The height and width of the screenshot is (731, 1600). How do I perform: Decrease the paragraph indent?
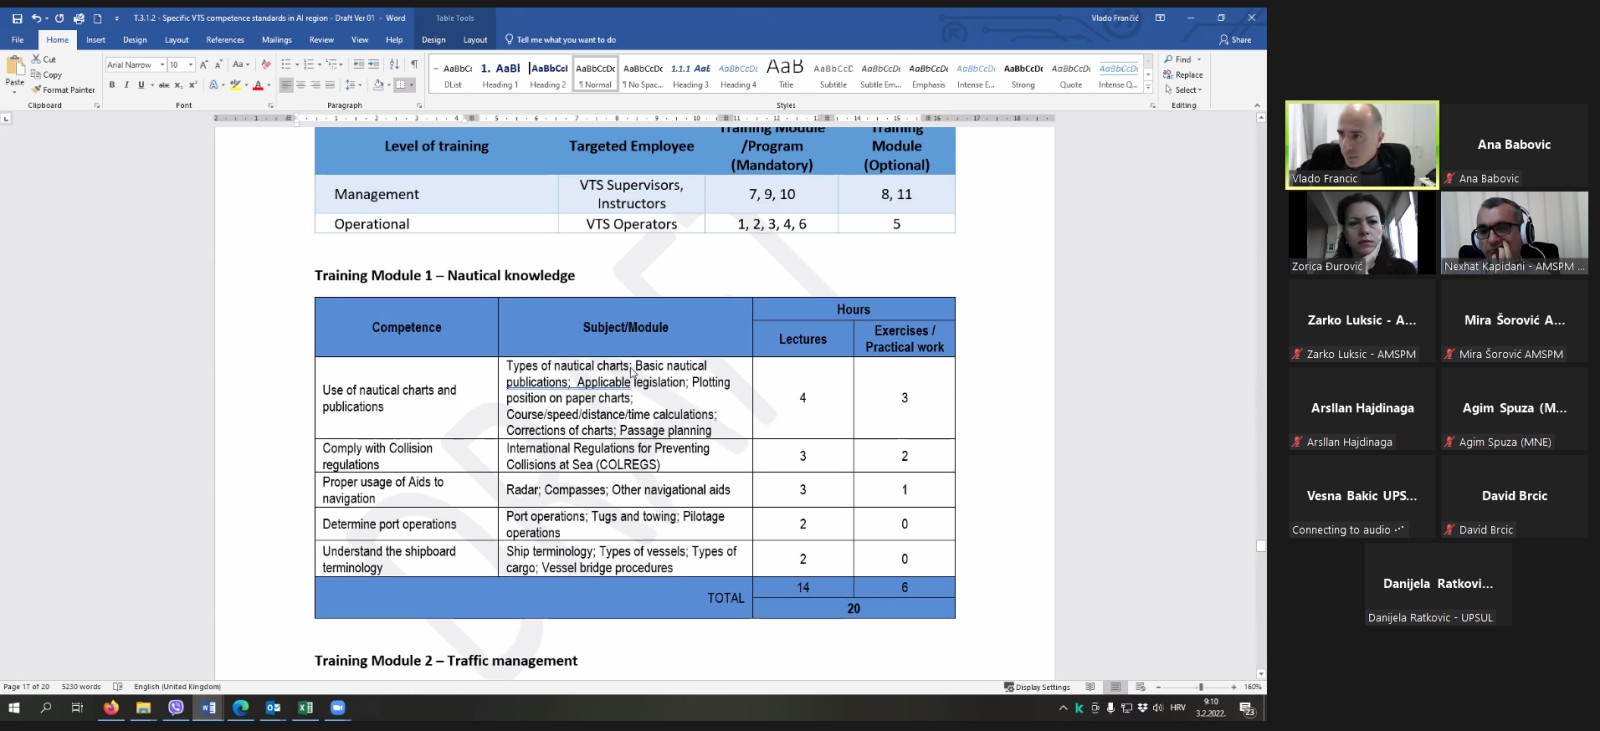point(358,64)
